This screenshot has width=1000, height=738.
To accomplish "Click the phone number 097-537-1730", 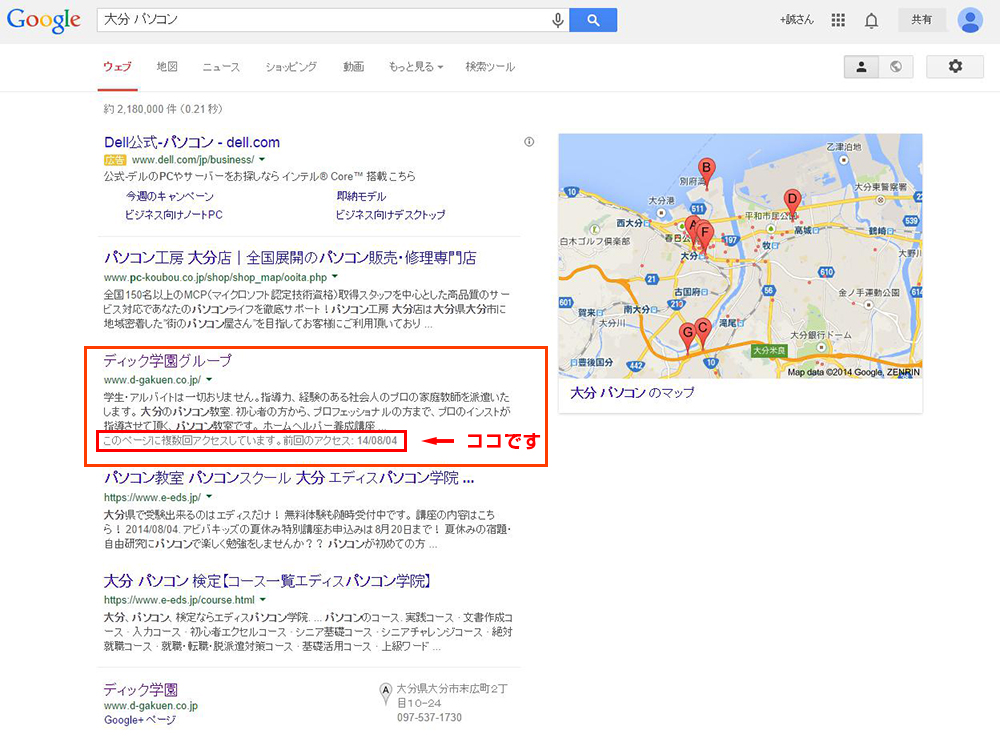I will tap(429, 718).
